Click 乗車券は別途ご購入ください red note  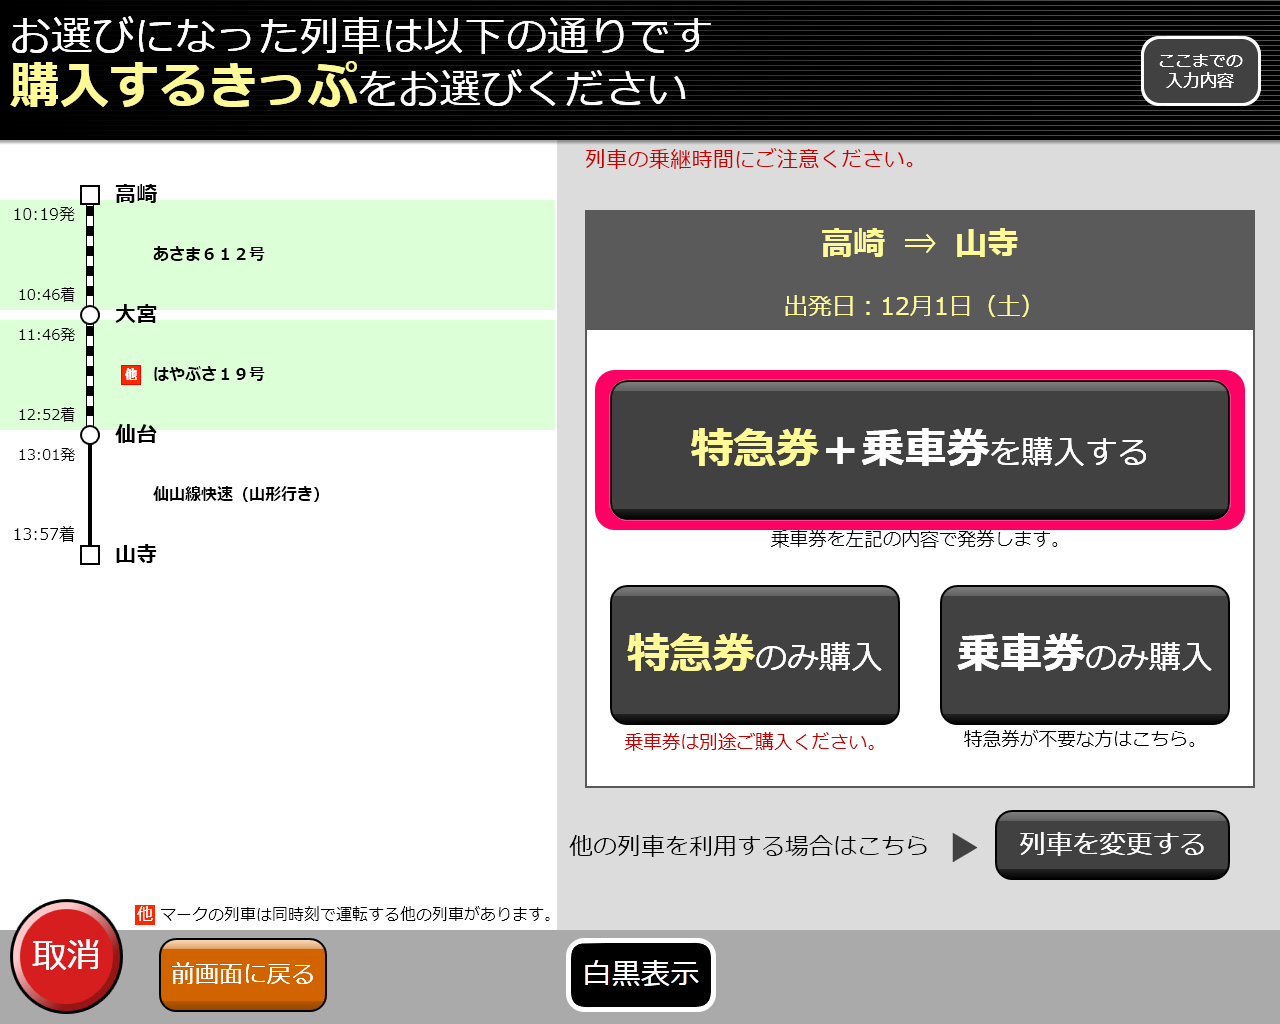(x=752, y=742)
